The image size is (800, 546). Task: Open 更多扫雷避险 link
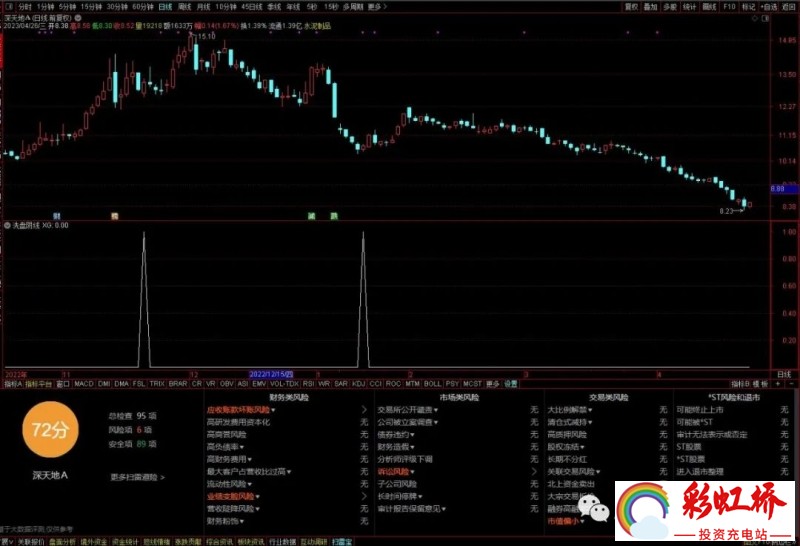pos(137,477)
